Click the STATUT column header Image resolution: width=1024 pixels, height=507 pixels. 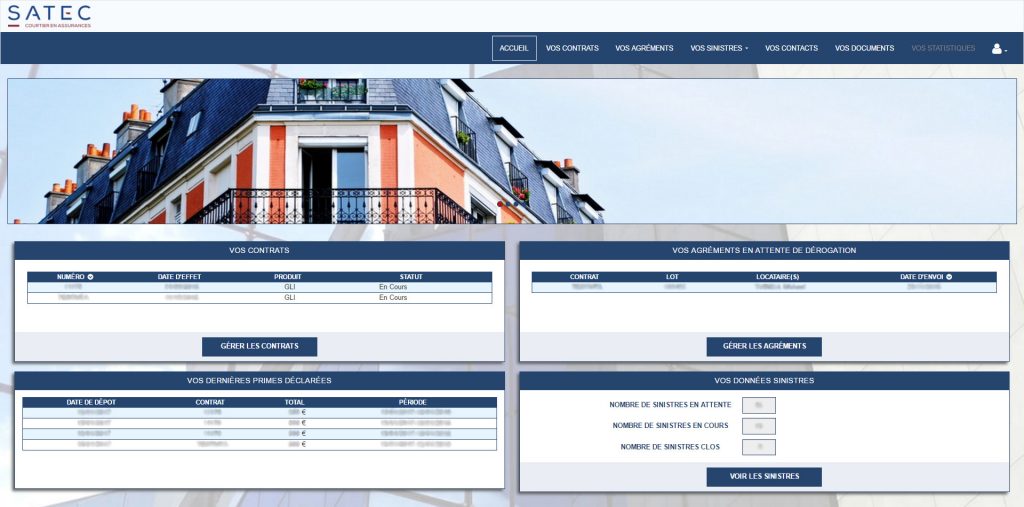pyautogui.click(x=411, y=277)
